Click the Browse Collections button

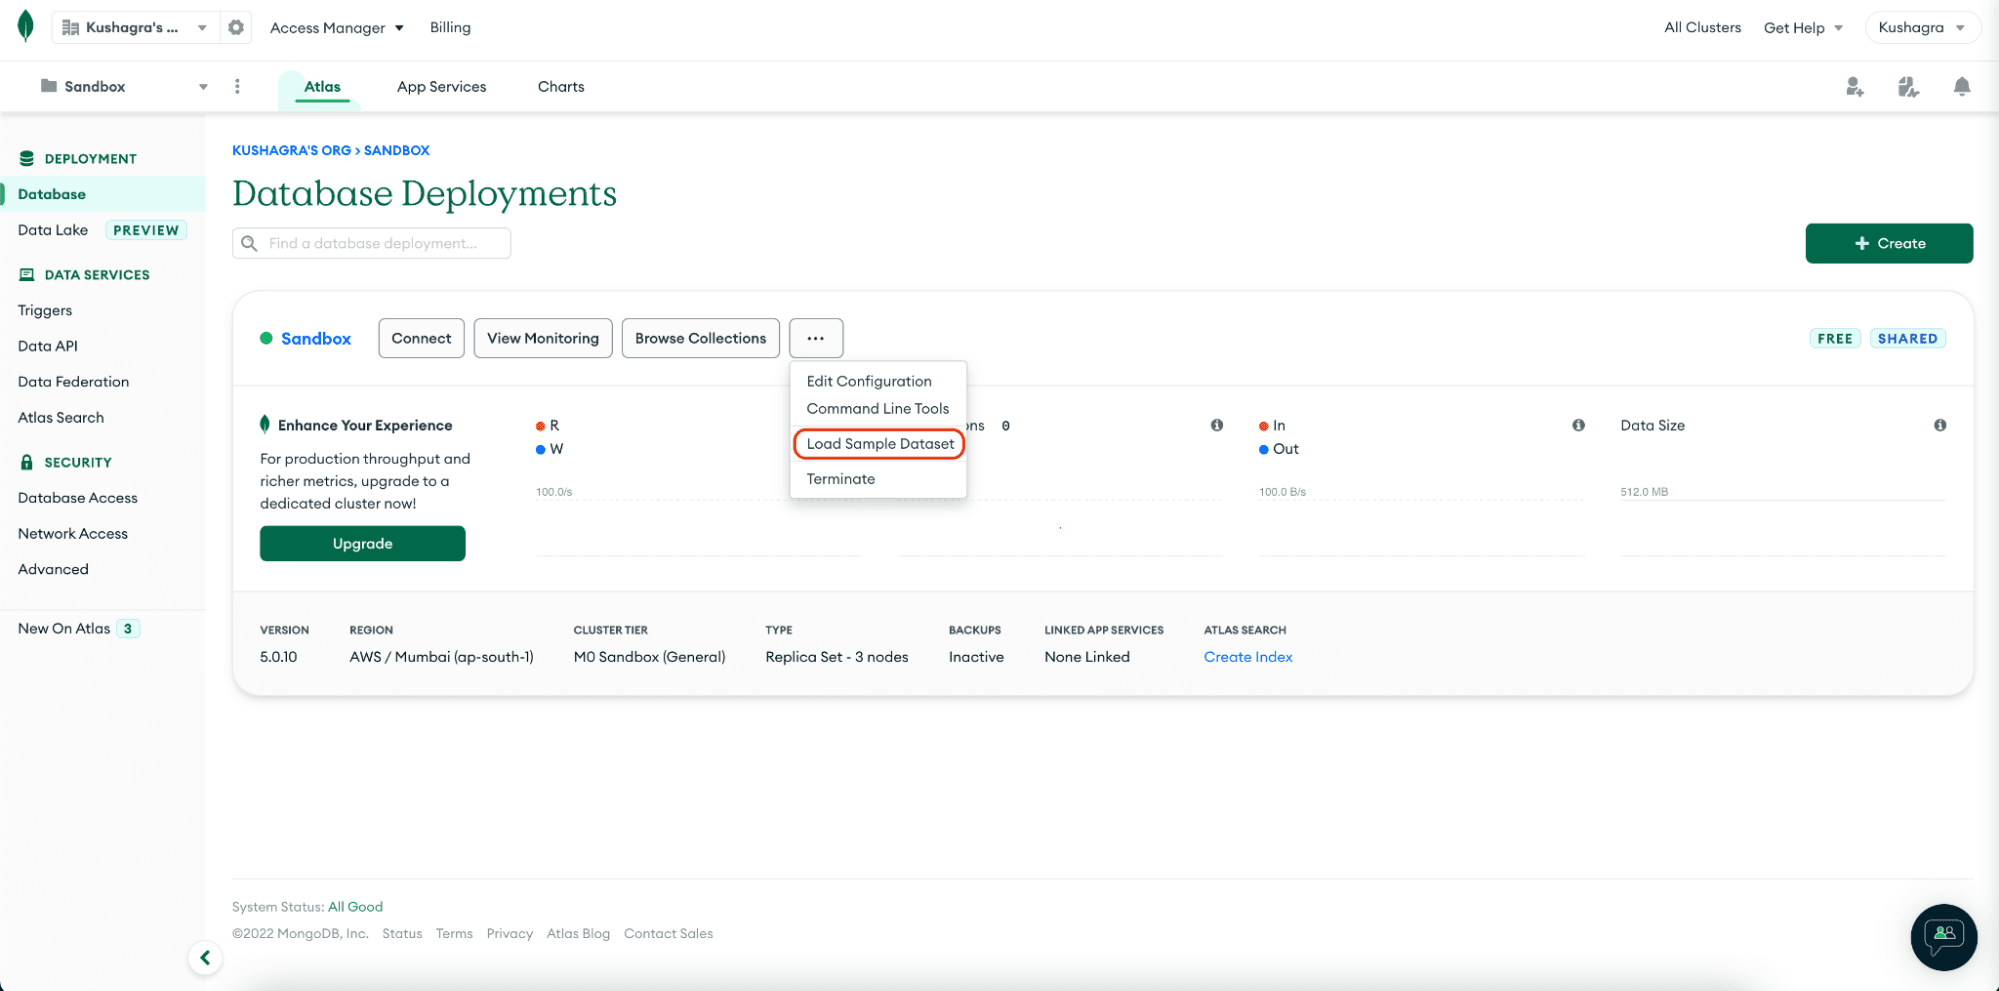pos(700,338)
